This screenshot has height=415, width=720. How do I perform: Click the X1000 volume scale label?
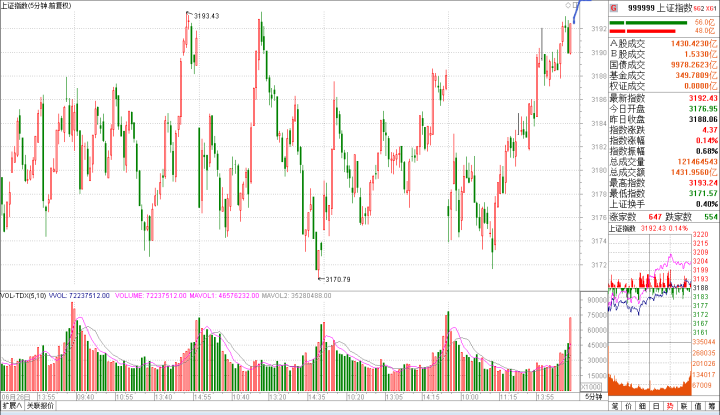pyautogui.click(x=591, y=387)
